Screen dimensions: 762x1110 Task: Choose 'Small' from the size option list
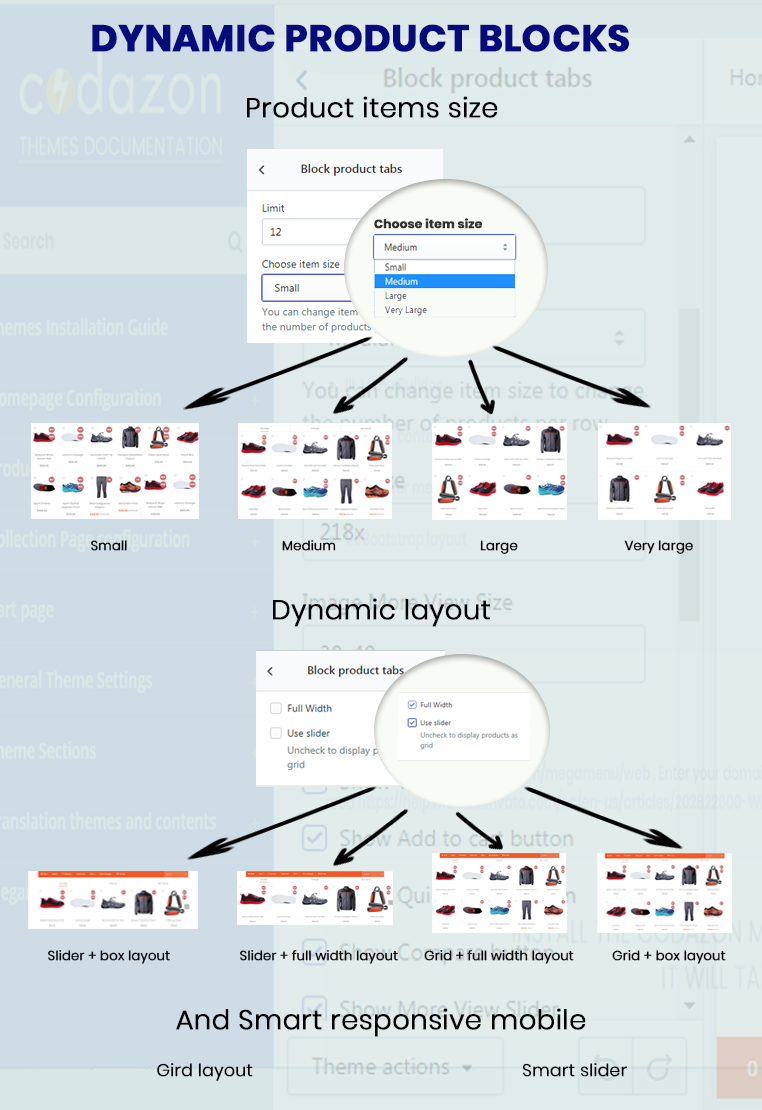(444, 267)
